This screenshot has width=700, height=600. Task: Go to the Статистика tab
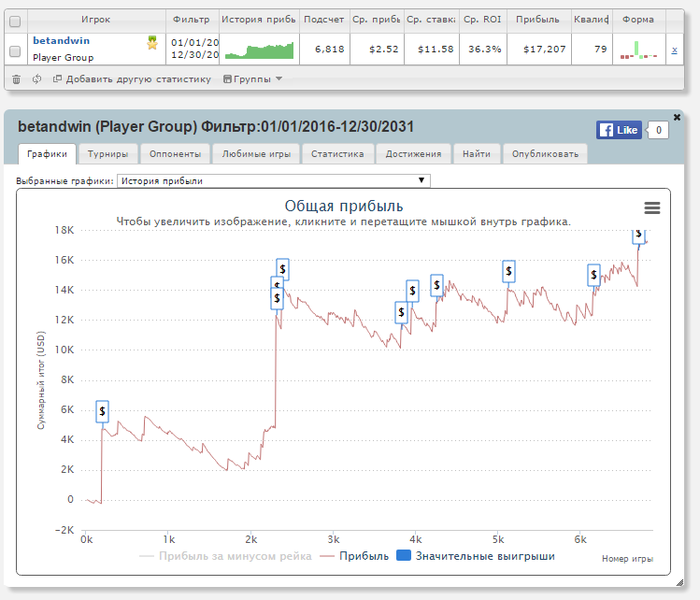click(x=338, y=154)
